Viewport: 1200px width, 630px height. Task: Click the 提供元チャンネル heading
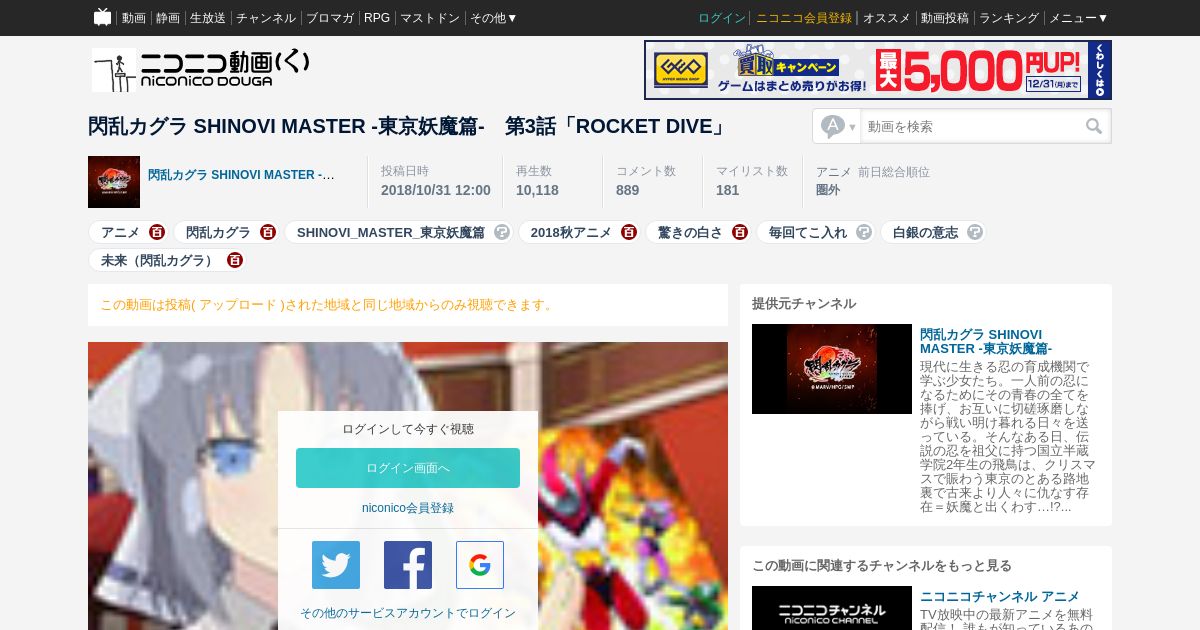[x=804, y=303]
